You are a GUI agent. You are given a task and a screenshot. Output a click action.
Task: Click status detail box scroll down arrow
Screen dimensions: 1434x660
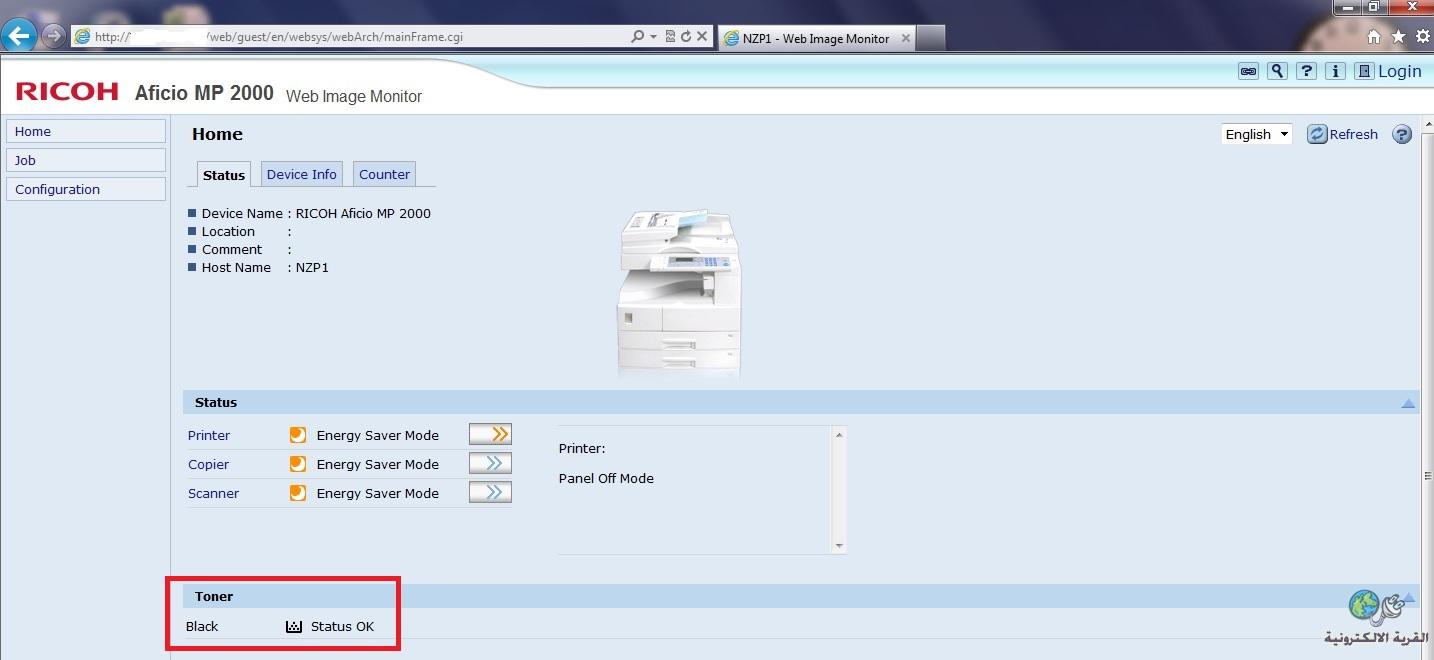(x=839, y=546)
